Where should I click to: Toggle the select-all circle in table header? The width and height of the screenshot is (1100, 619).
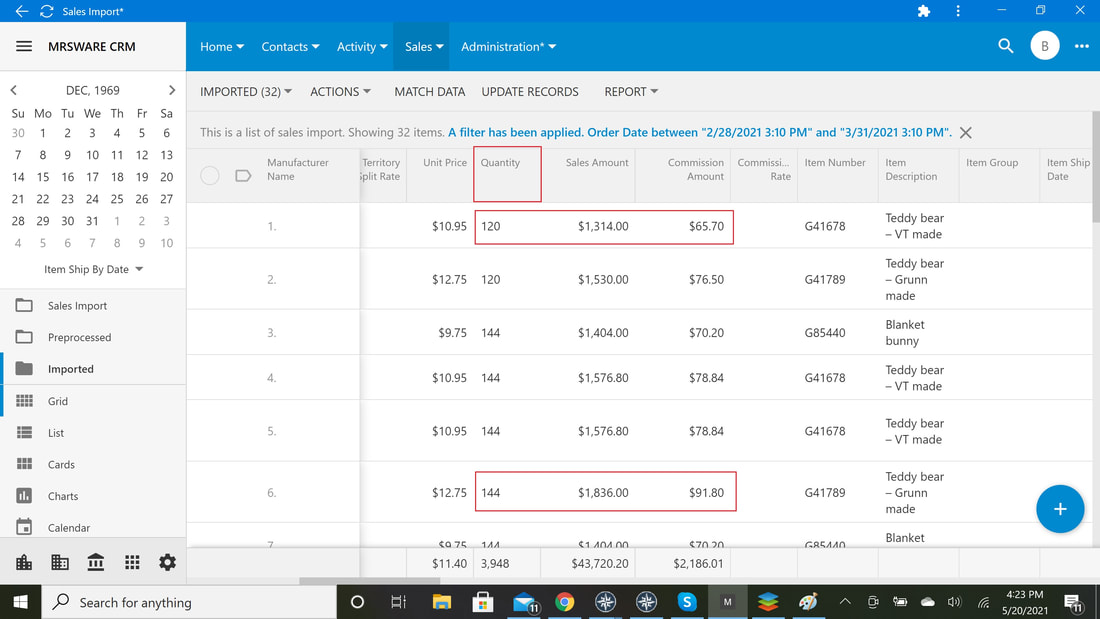pyautogui.click(x=210, y=175)
